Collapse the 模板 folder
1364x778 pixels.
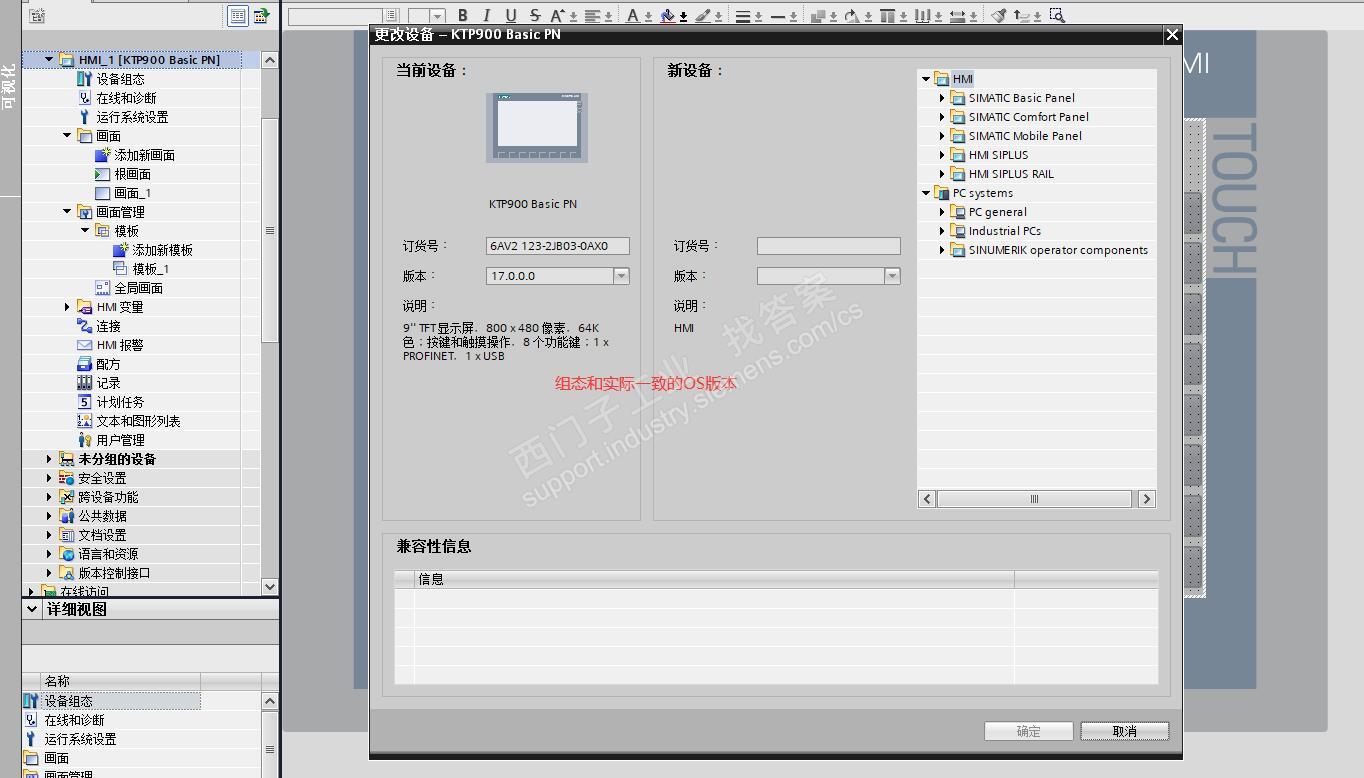click(x=85, y=231)
